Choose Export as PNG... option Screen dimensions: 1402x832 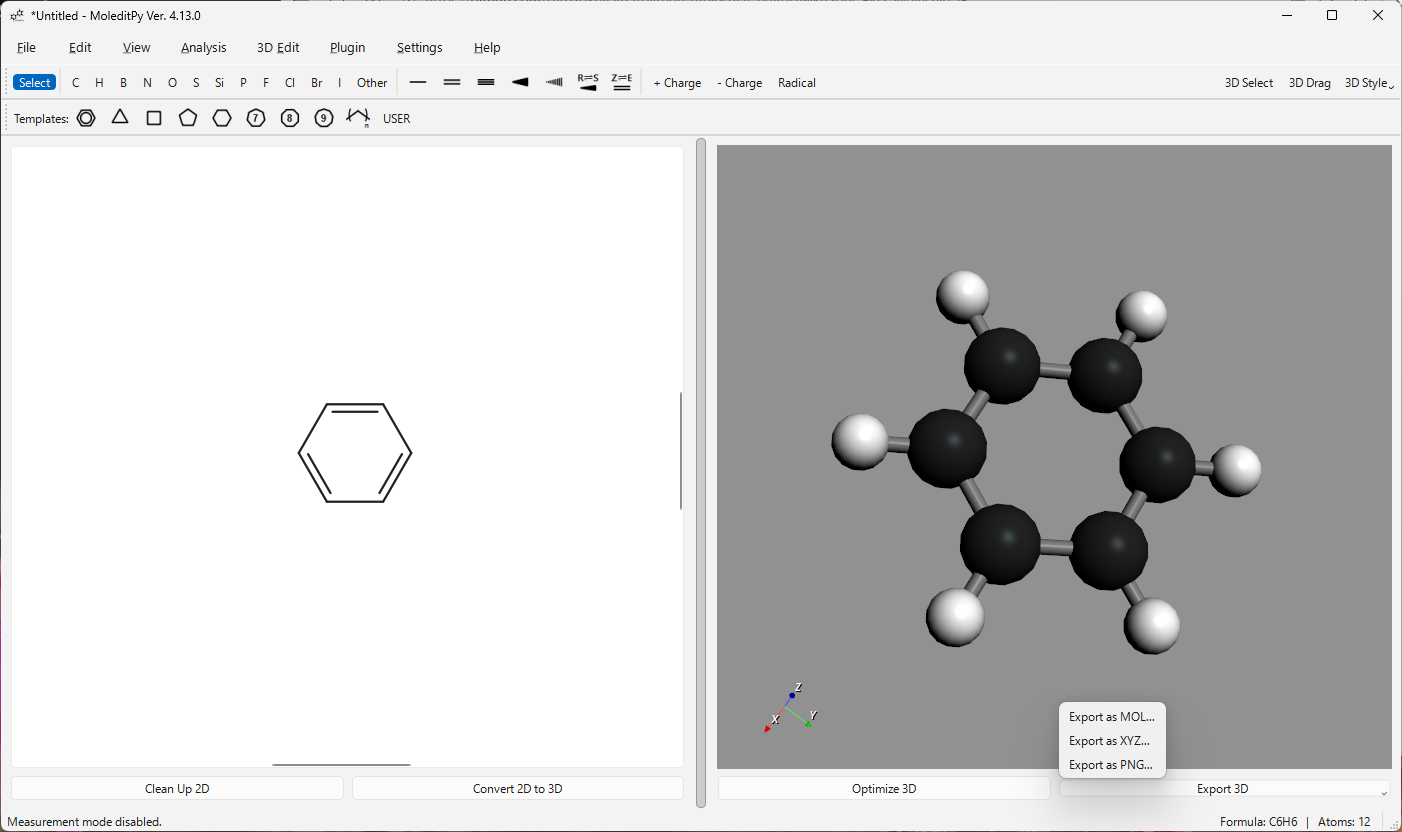pyautogui.click(x=1112, y=765)
